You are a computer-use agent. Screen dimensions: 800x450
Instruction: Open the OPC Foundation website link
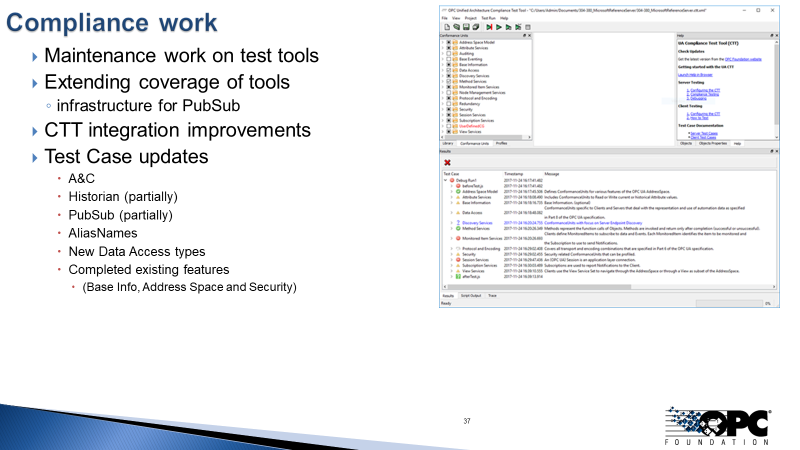click(x=743, y=59)
